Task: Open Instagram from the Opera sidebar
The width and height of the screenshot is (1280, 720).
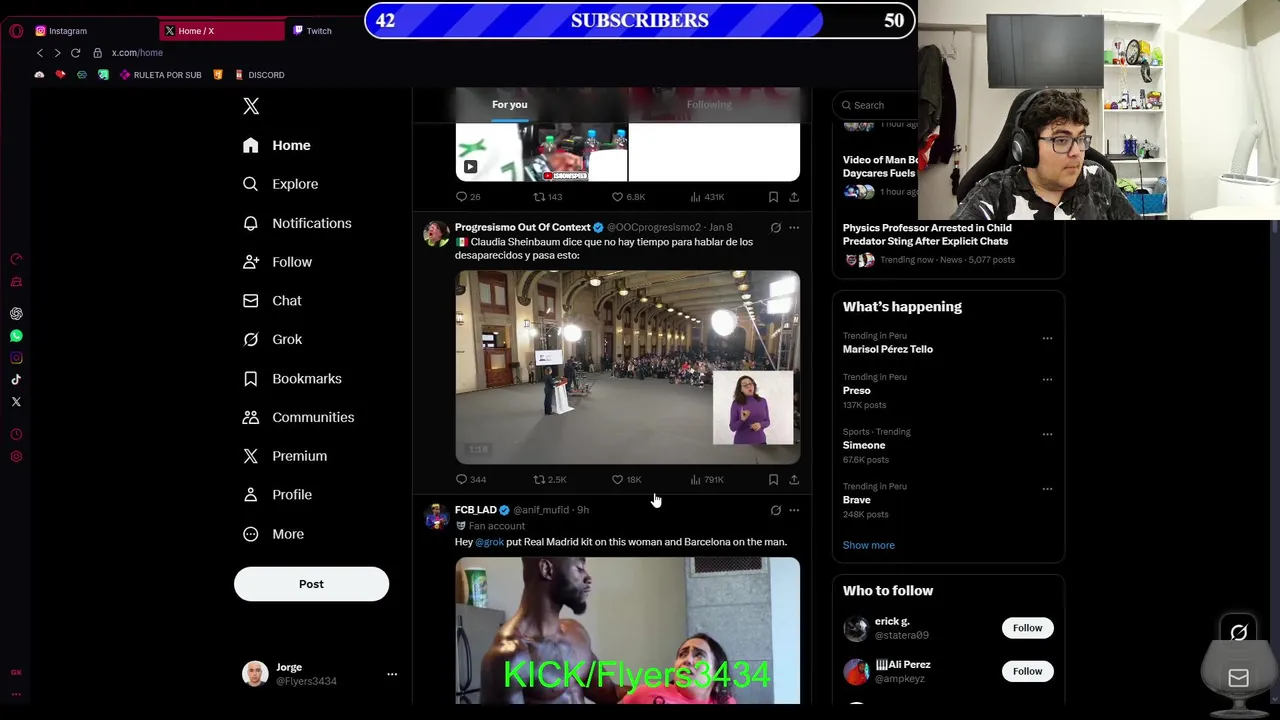Action: click(x=16, y=358)
